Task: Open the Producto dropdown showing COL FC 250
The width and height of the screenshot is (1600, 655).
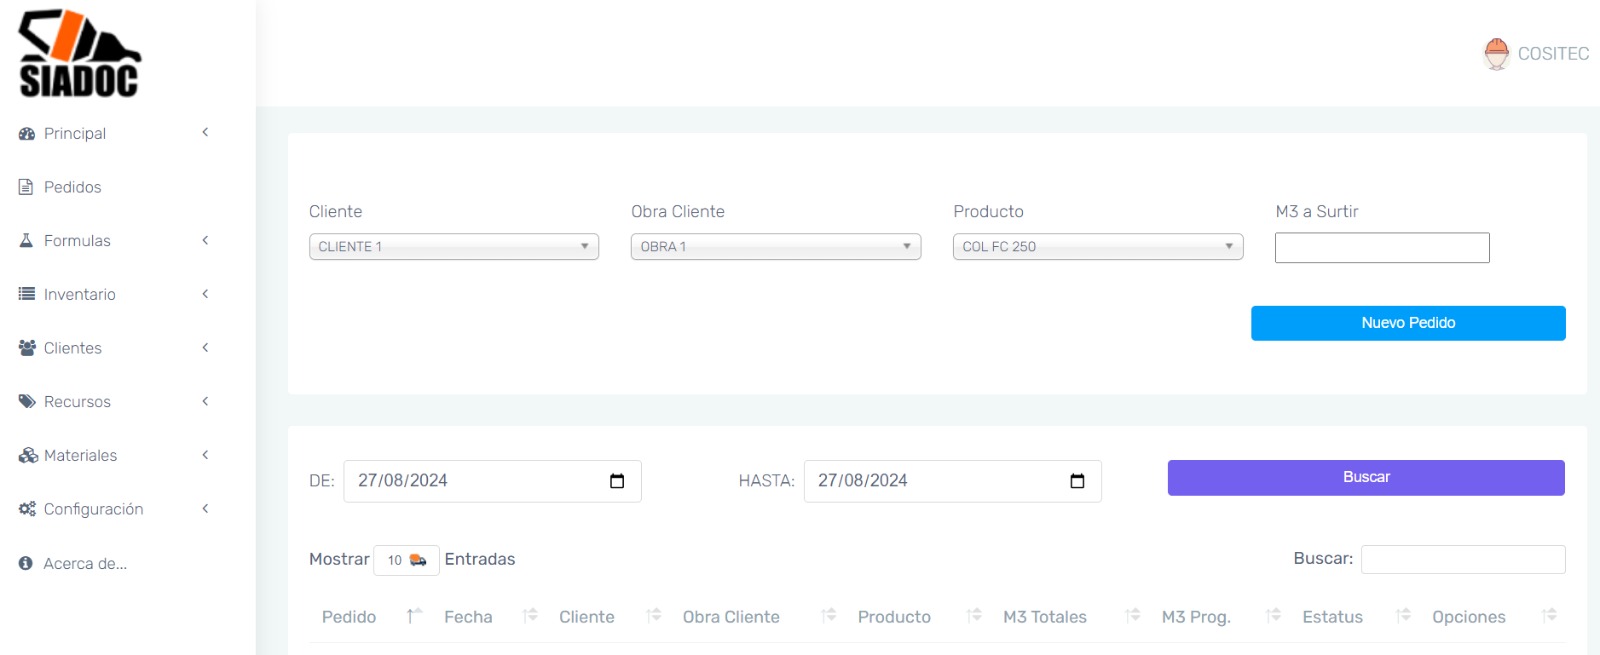Action: coord(1097,247)
